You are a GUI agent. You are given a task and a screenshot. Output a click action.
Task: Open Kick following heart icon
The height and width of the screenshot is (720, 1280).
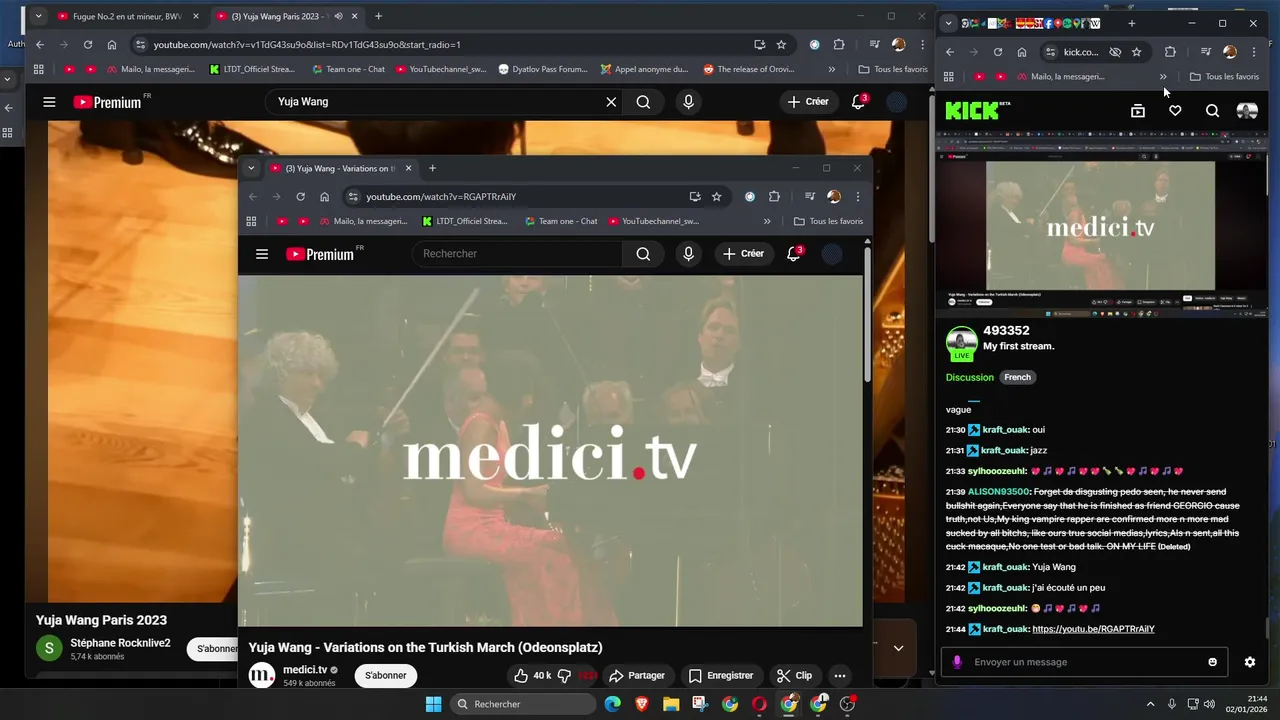(1175, 111)
